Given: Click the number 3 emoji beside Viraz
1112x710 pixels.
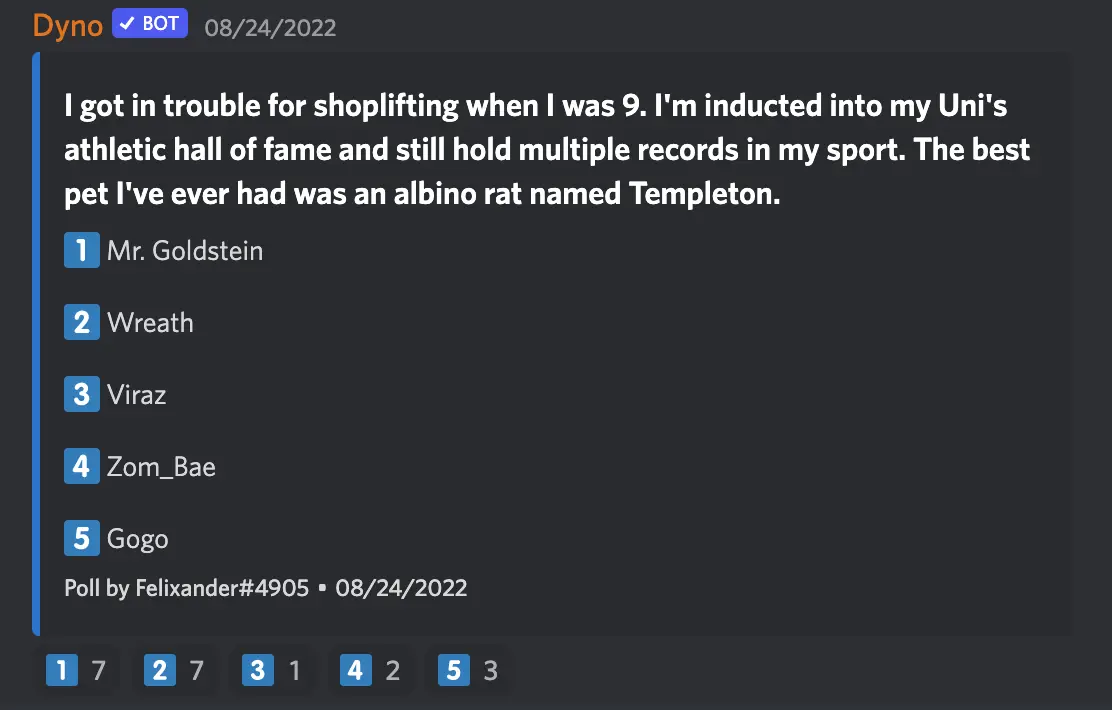Looking at the screenshot, I should (x=81, y=394).
